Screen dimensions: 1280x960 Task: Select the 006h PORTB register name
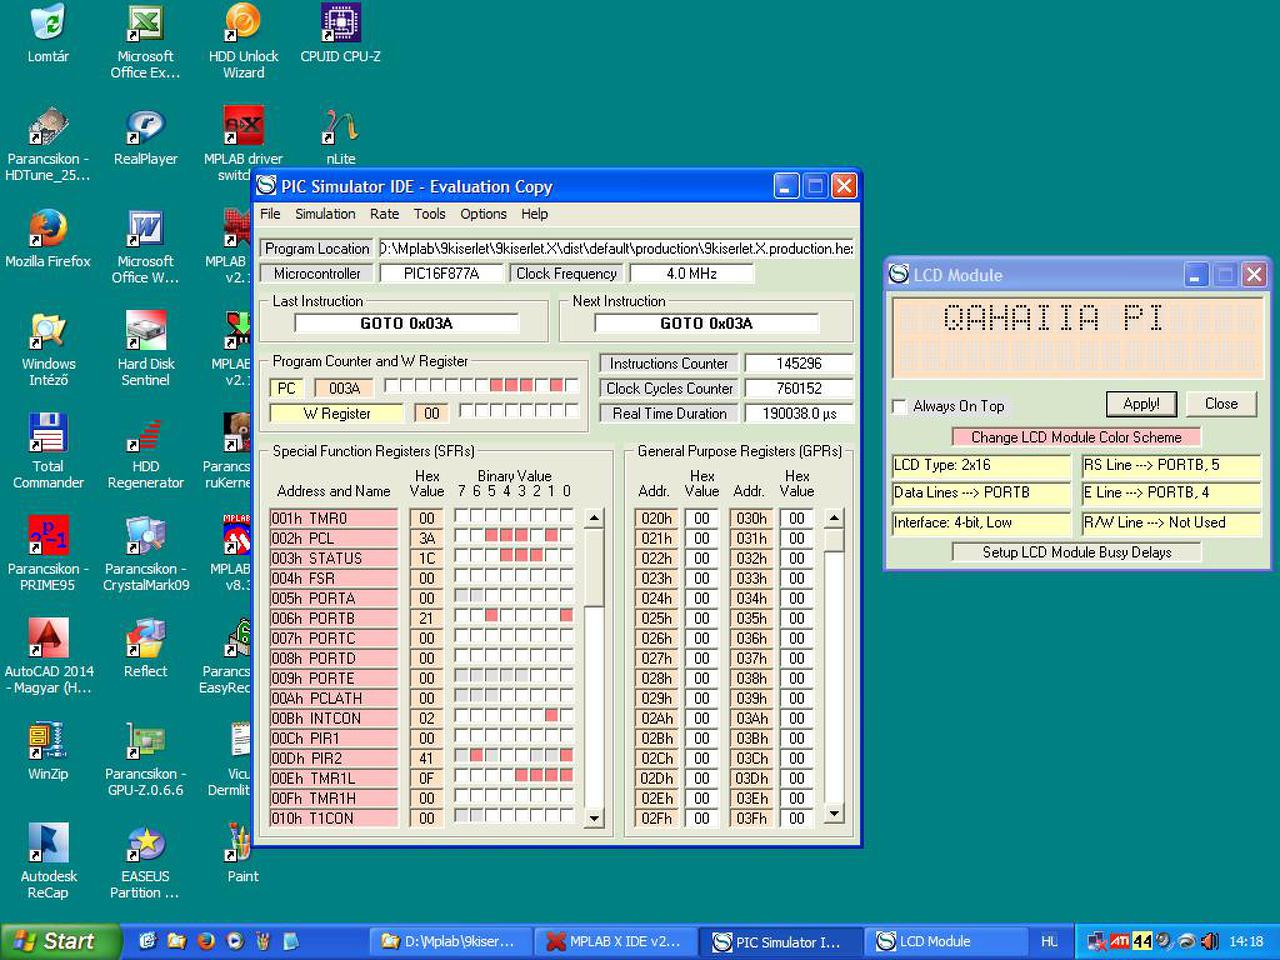(x=334, y=618)
